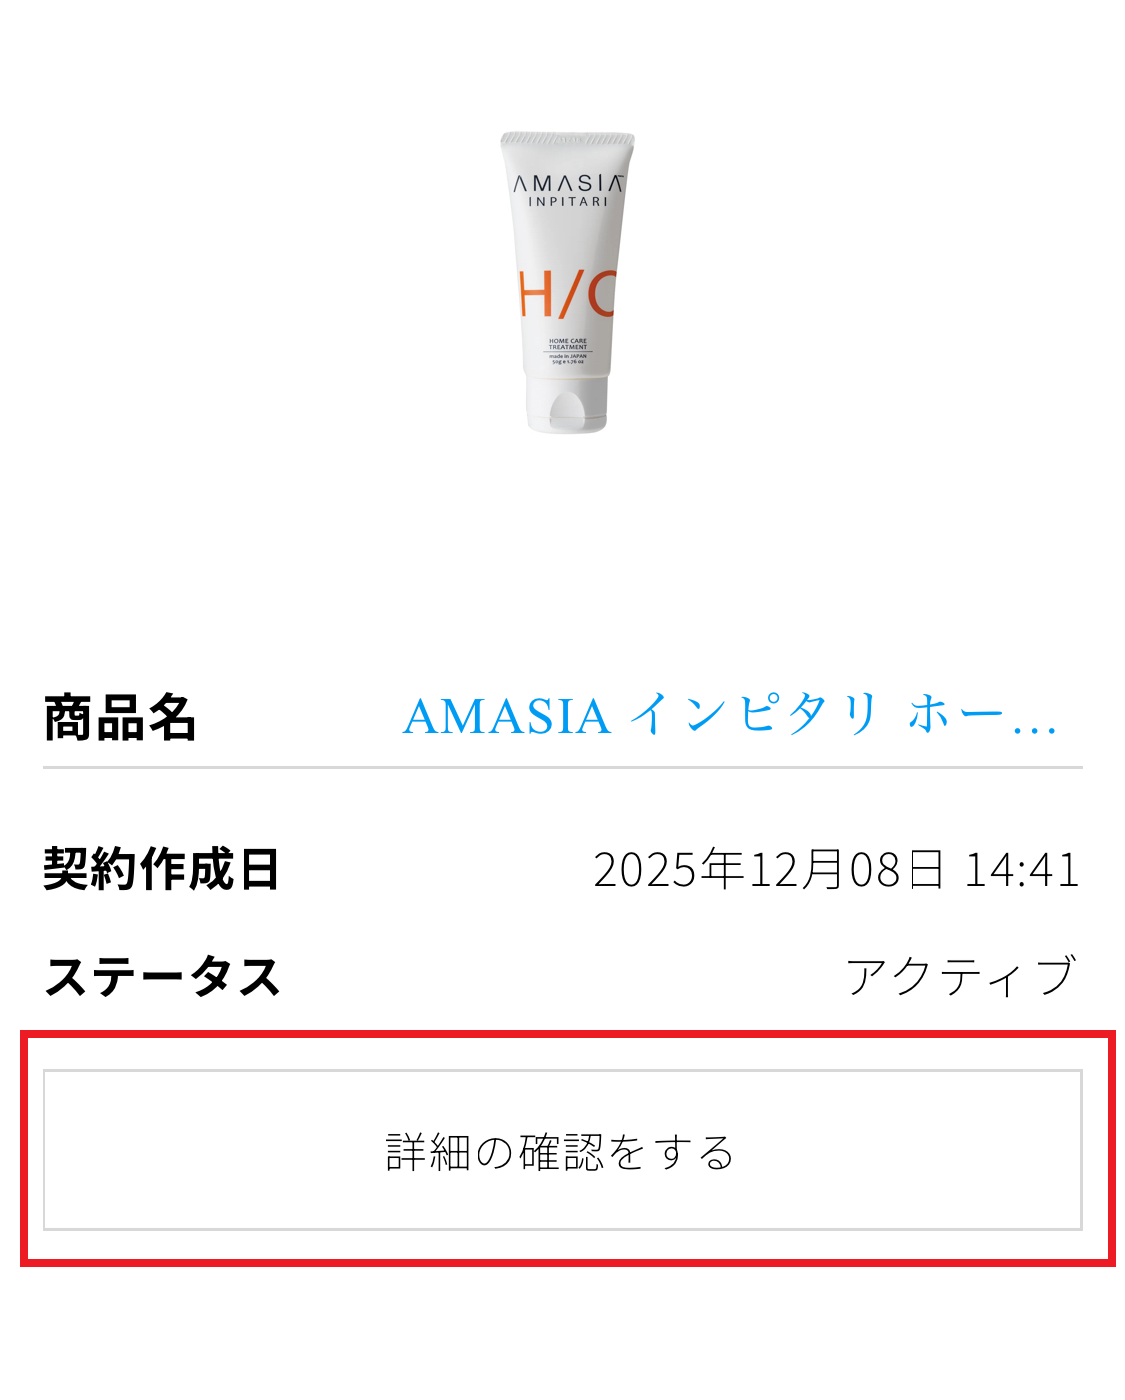Click the AMASIA INPITARI logo on tube
The image size is (1125, 1400).
pos(568,190)
